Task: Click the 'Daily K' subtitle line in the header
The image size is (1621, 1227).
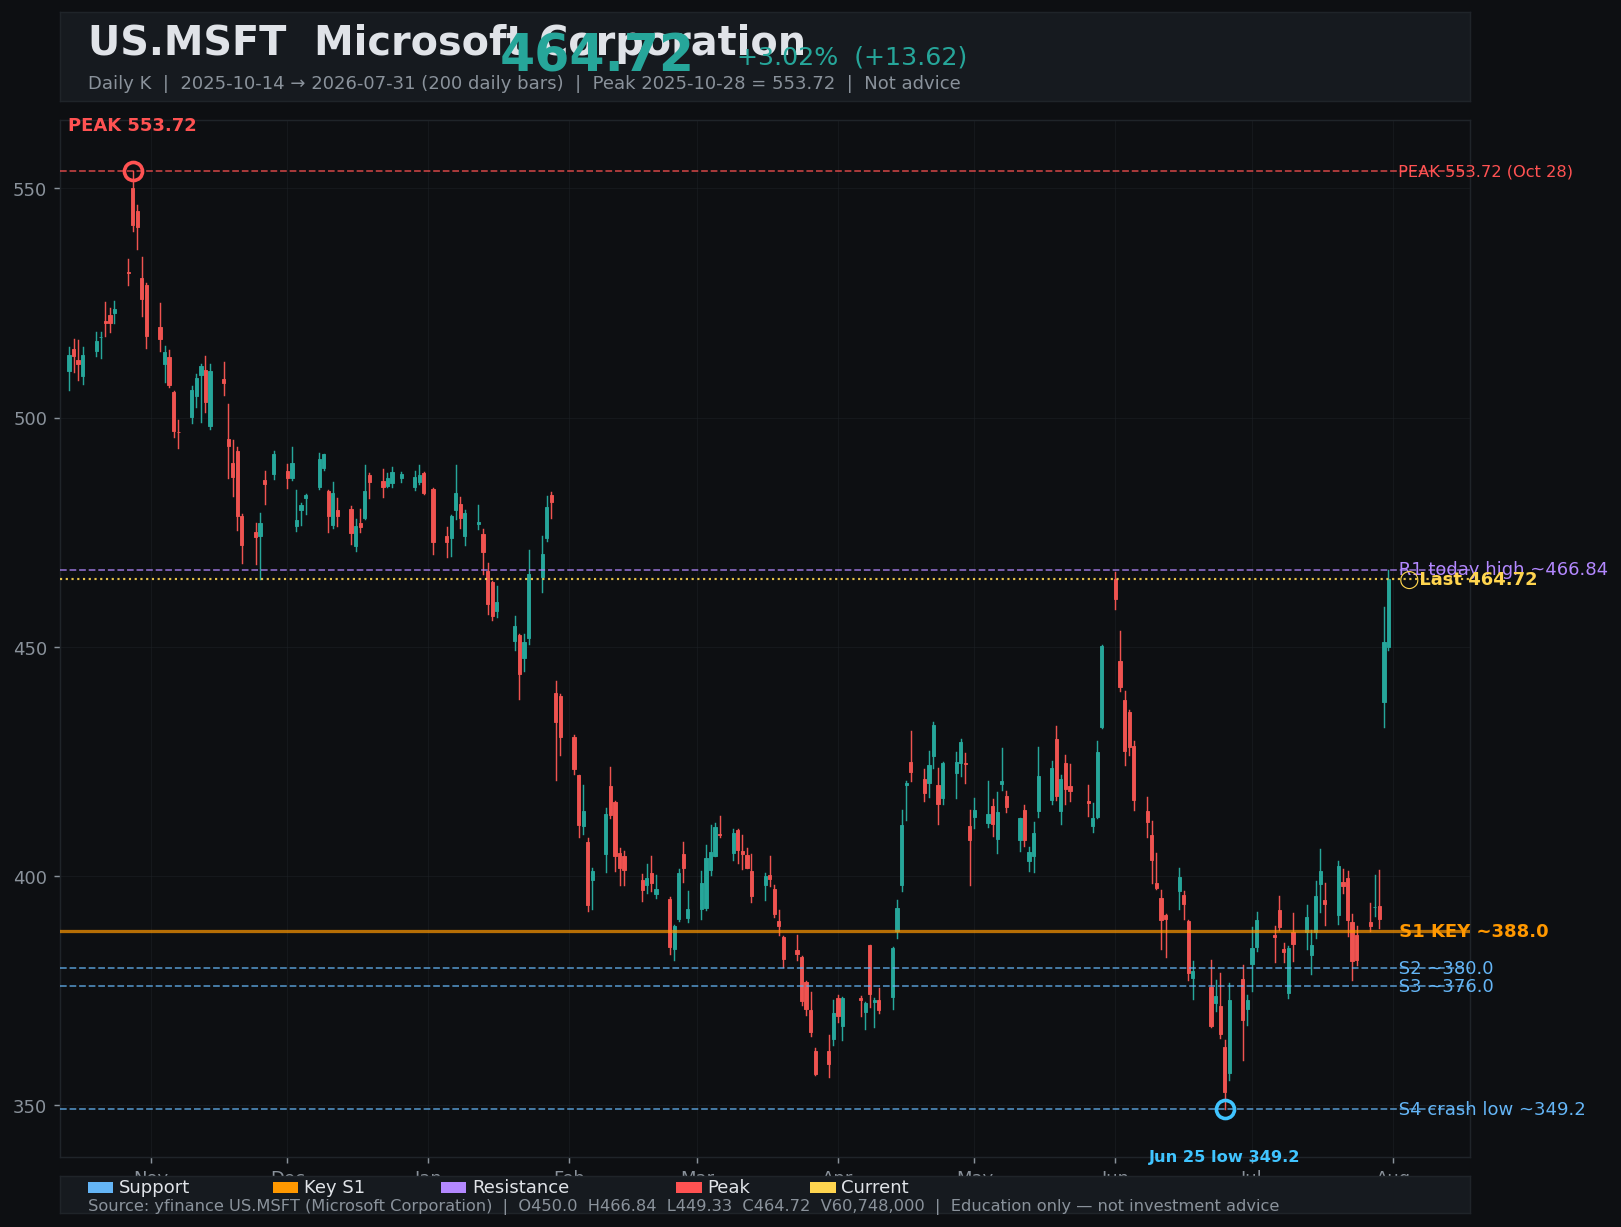Action: tap(524, 83)
